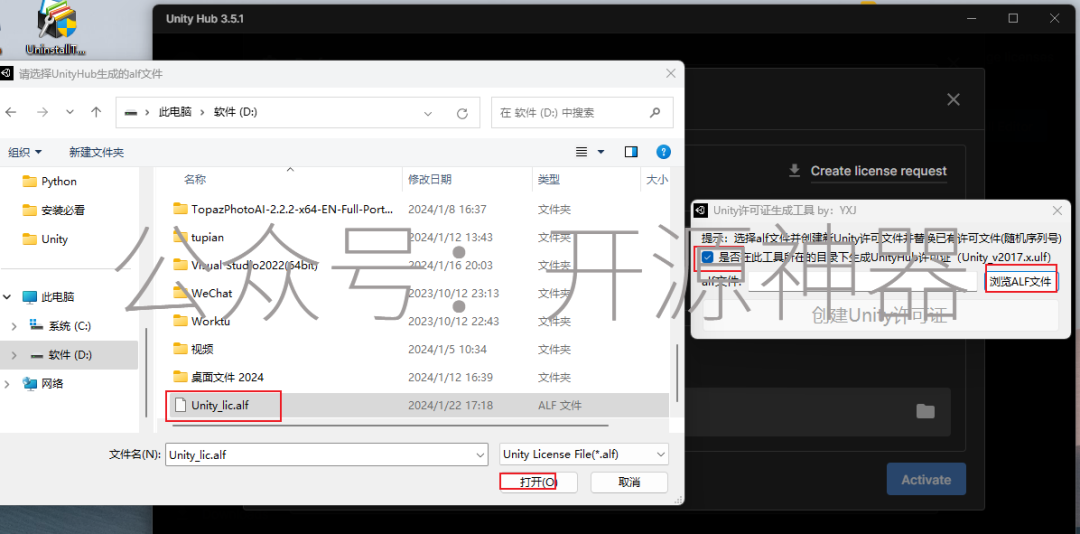Close the Unity Hub license dialog X
The image size is (1080, 534).
click(x=953, y=100)
